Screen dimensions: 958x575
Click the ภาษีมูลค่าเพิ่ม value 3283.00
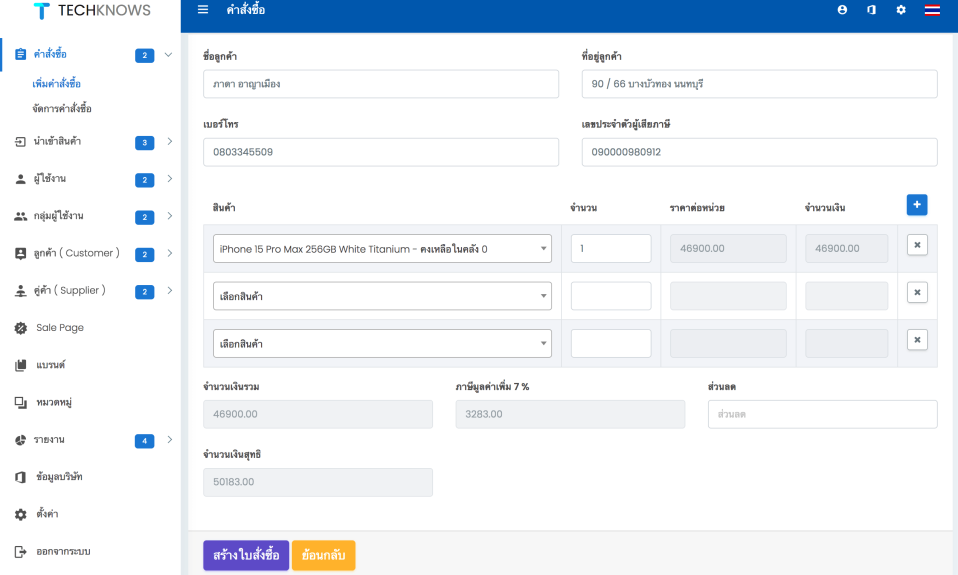click(x=570, y=414)
